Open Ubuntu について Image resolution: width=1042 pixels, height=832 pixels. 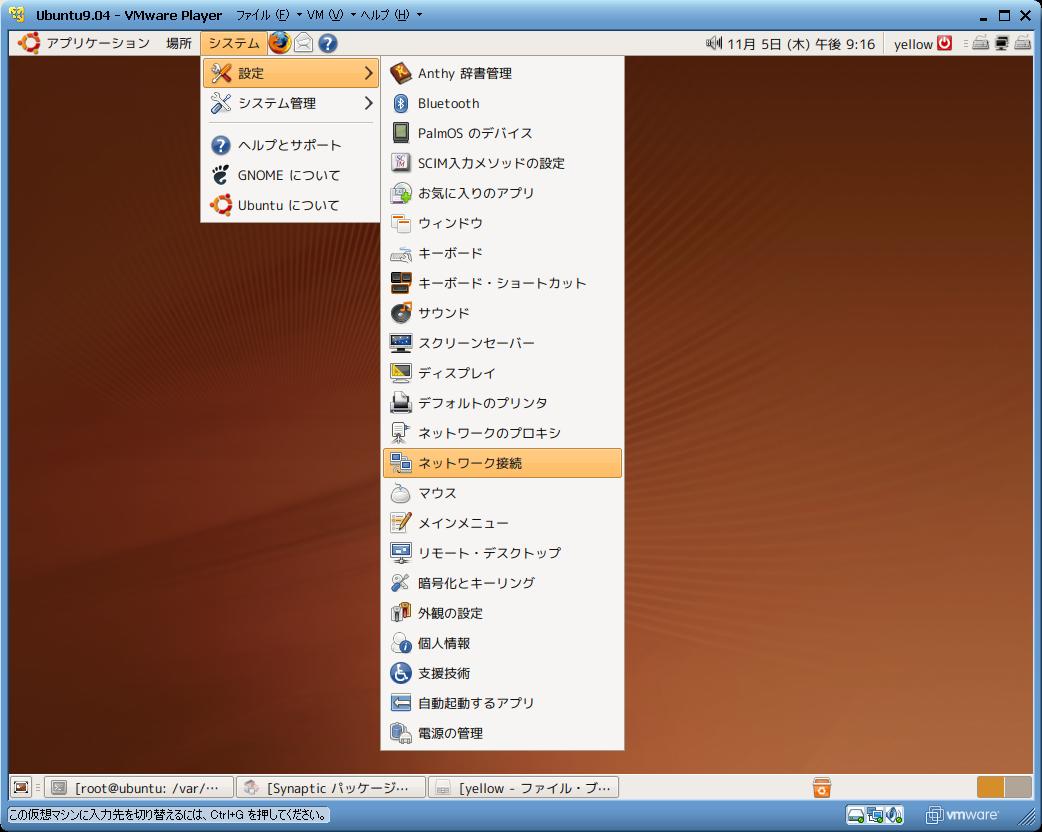[x=290, y=205]
